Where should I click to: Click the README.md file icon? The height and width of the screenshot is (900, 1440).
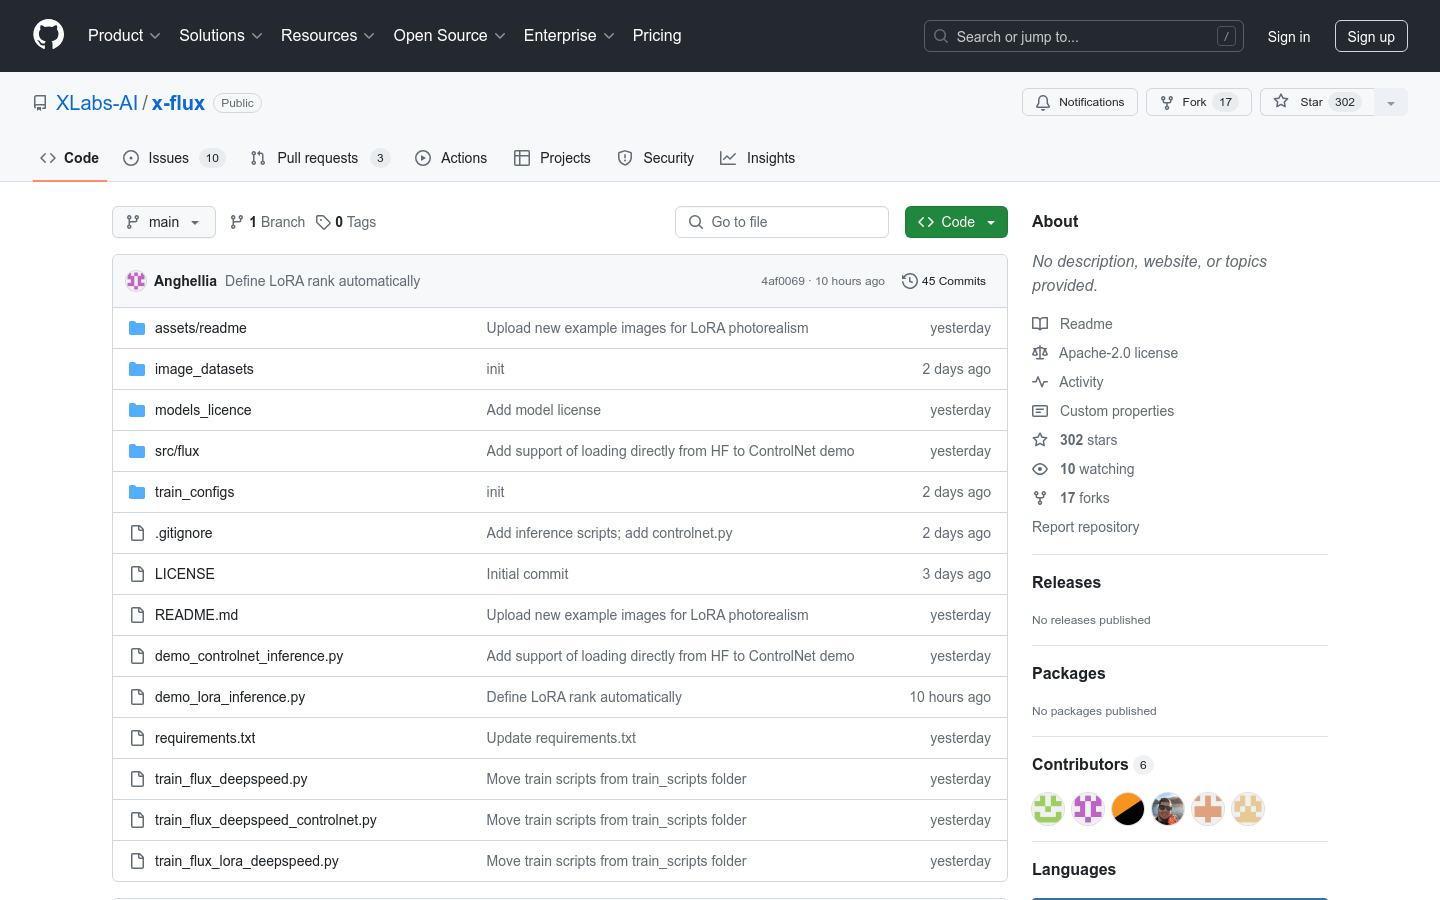point(137,615)
